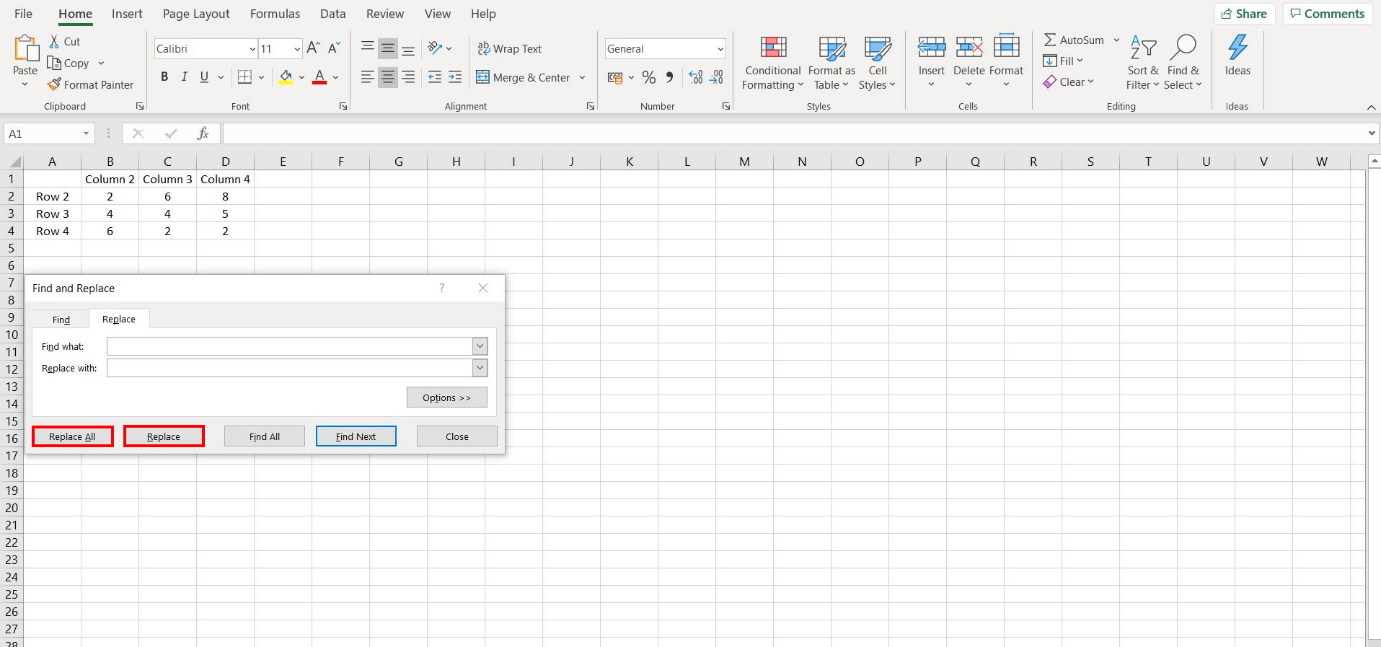Click the Copy icon
Image resolution: width=1381 pixels, height=647 pixels.
(55, 63)
